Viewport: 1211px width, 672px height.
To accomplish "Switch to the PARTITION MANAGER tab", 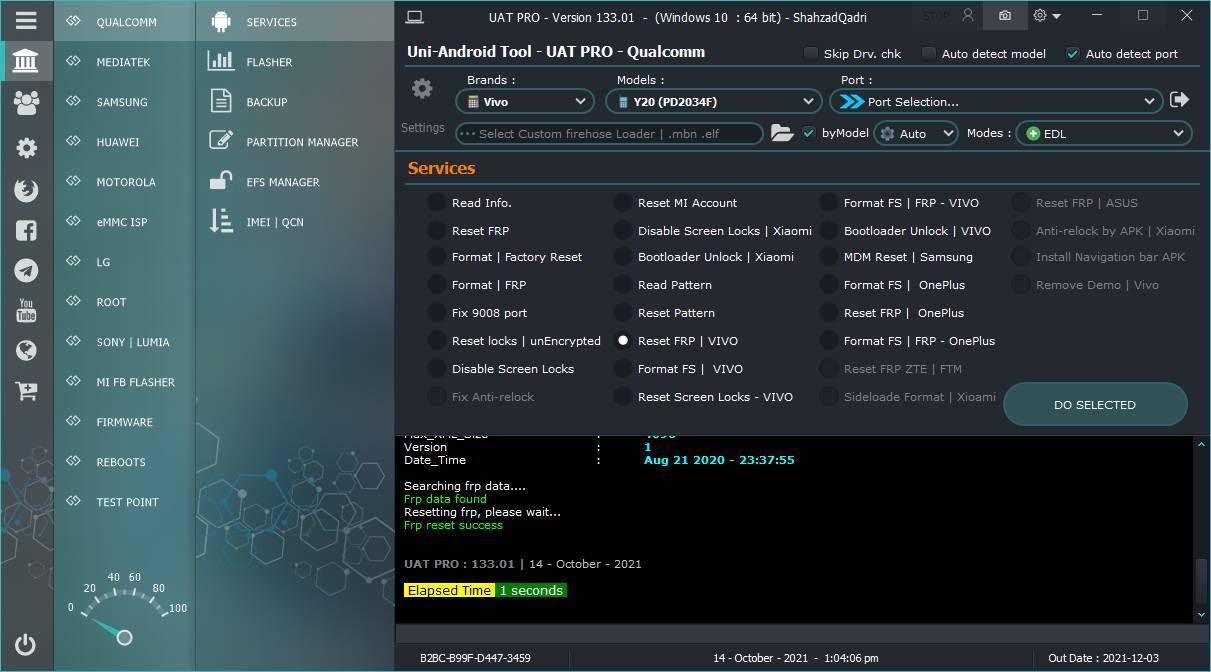I will point(301,142).
